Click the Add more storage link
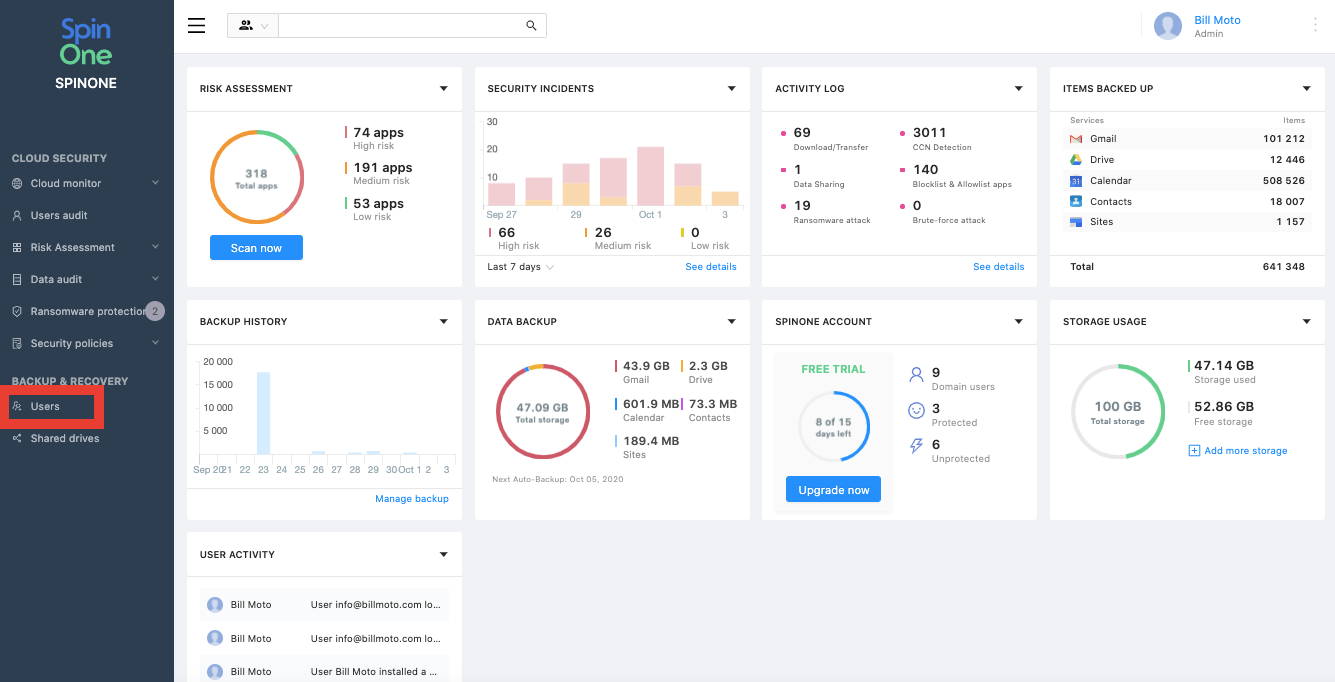The height and width of the screenshot is (682, 1335). 1244,451
